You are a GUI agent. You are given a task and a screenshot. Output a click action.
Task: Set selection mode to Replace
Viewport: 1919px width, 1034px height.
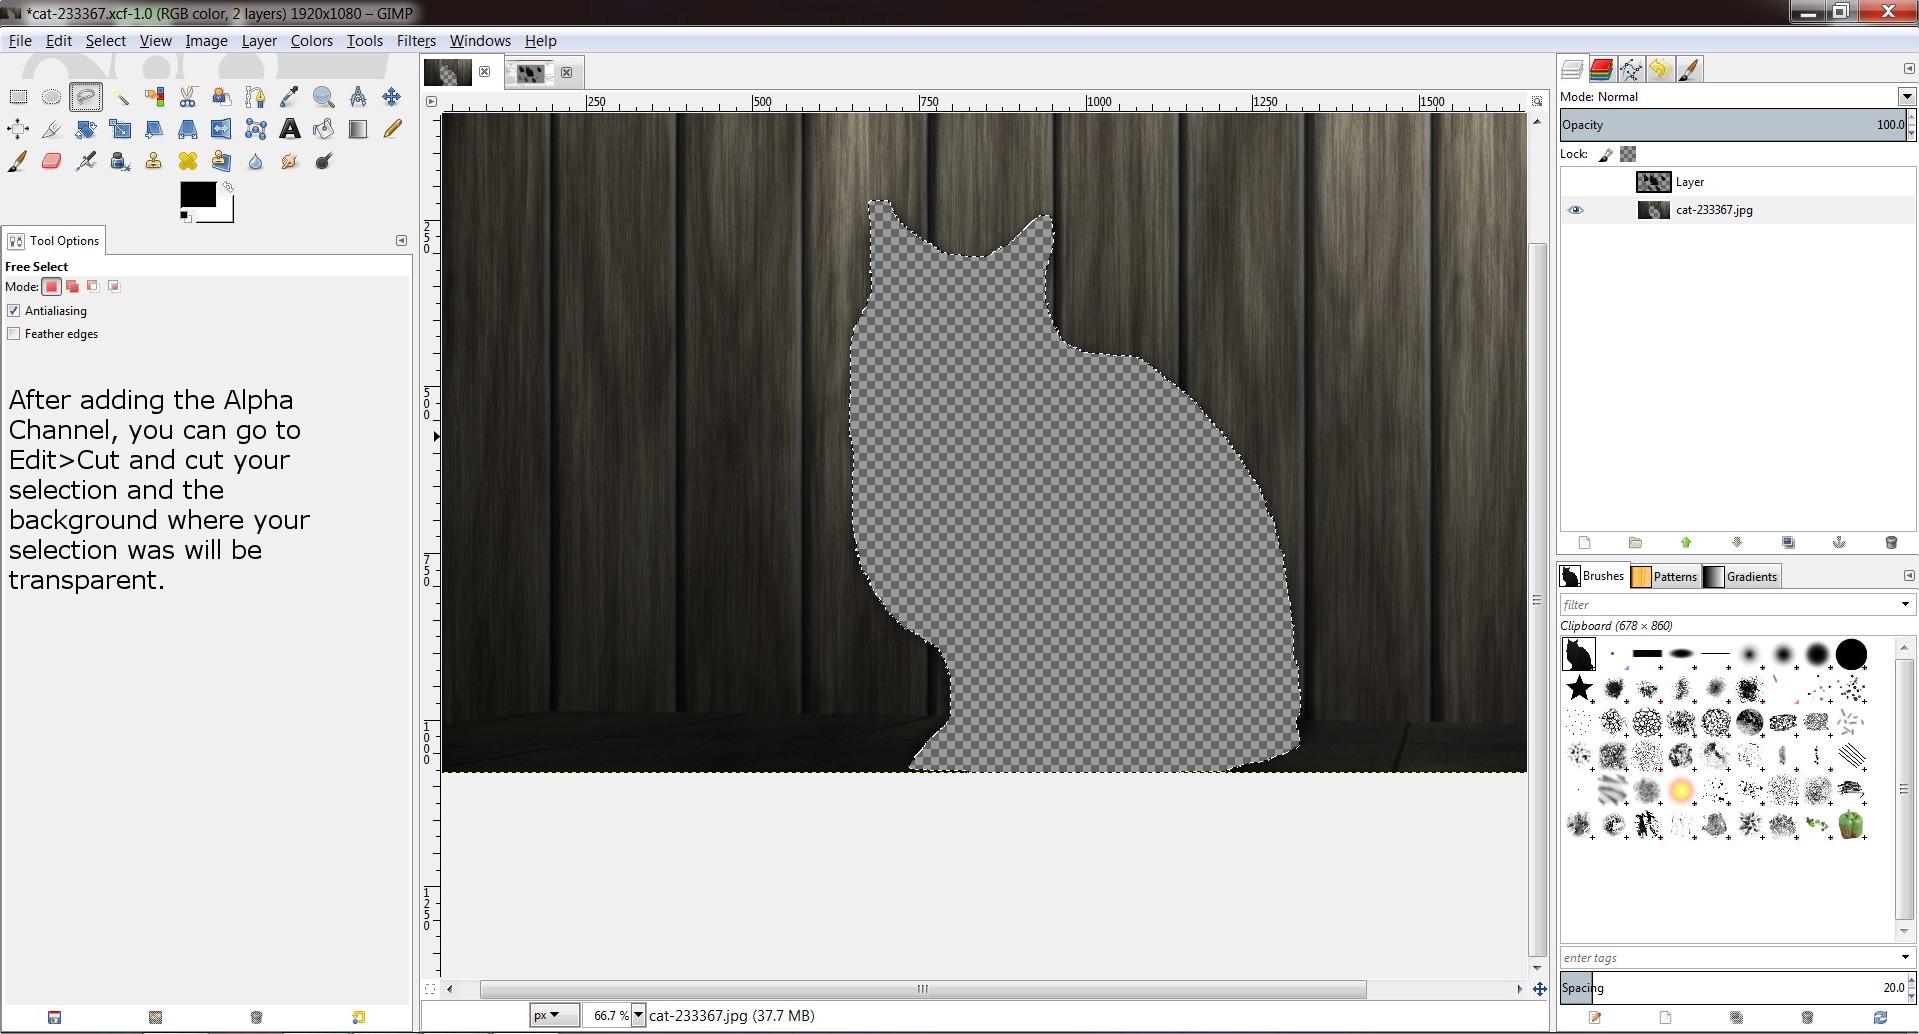point(52,286)
